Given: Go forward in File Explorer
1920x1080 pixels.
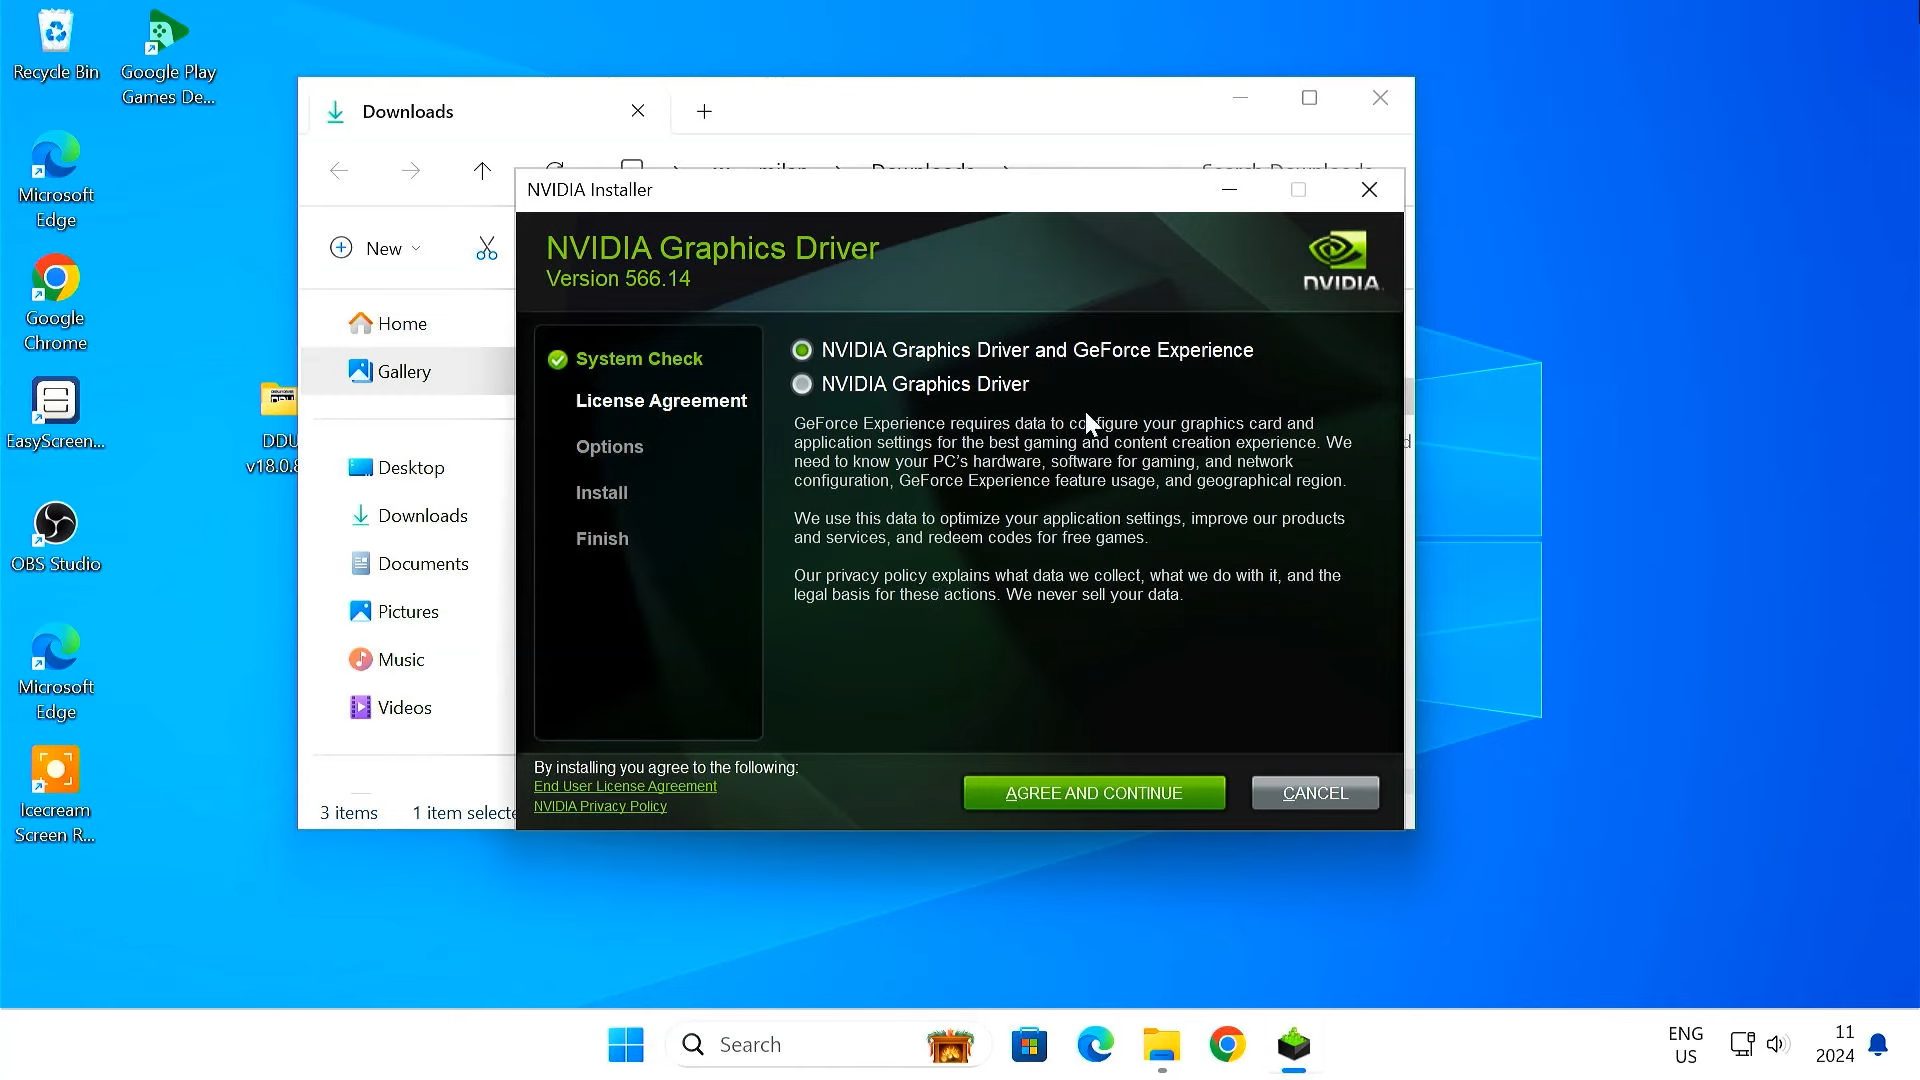Looking at the screenshot, I should click(410, 171).
